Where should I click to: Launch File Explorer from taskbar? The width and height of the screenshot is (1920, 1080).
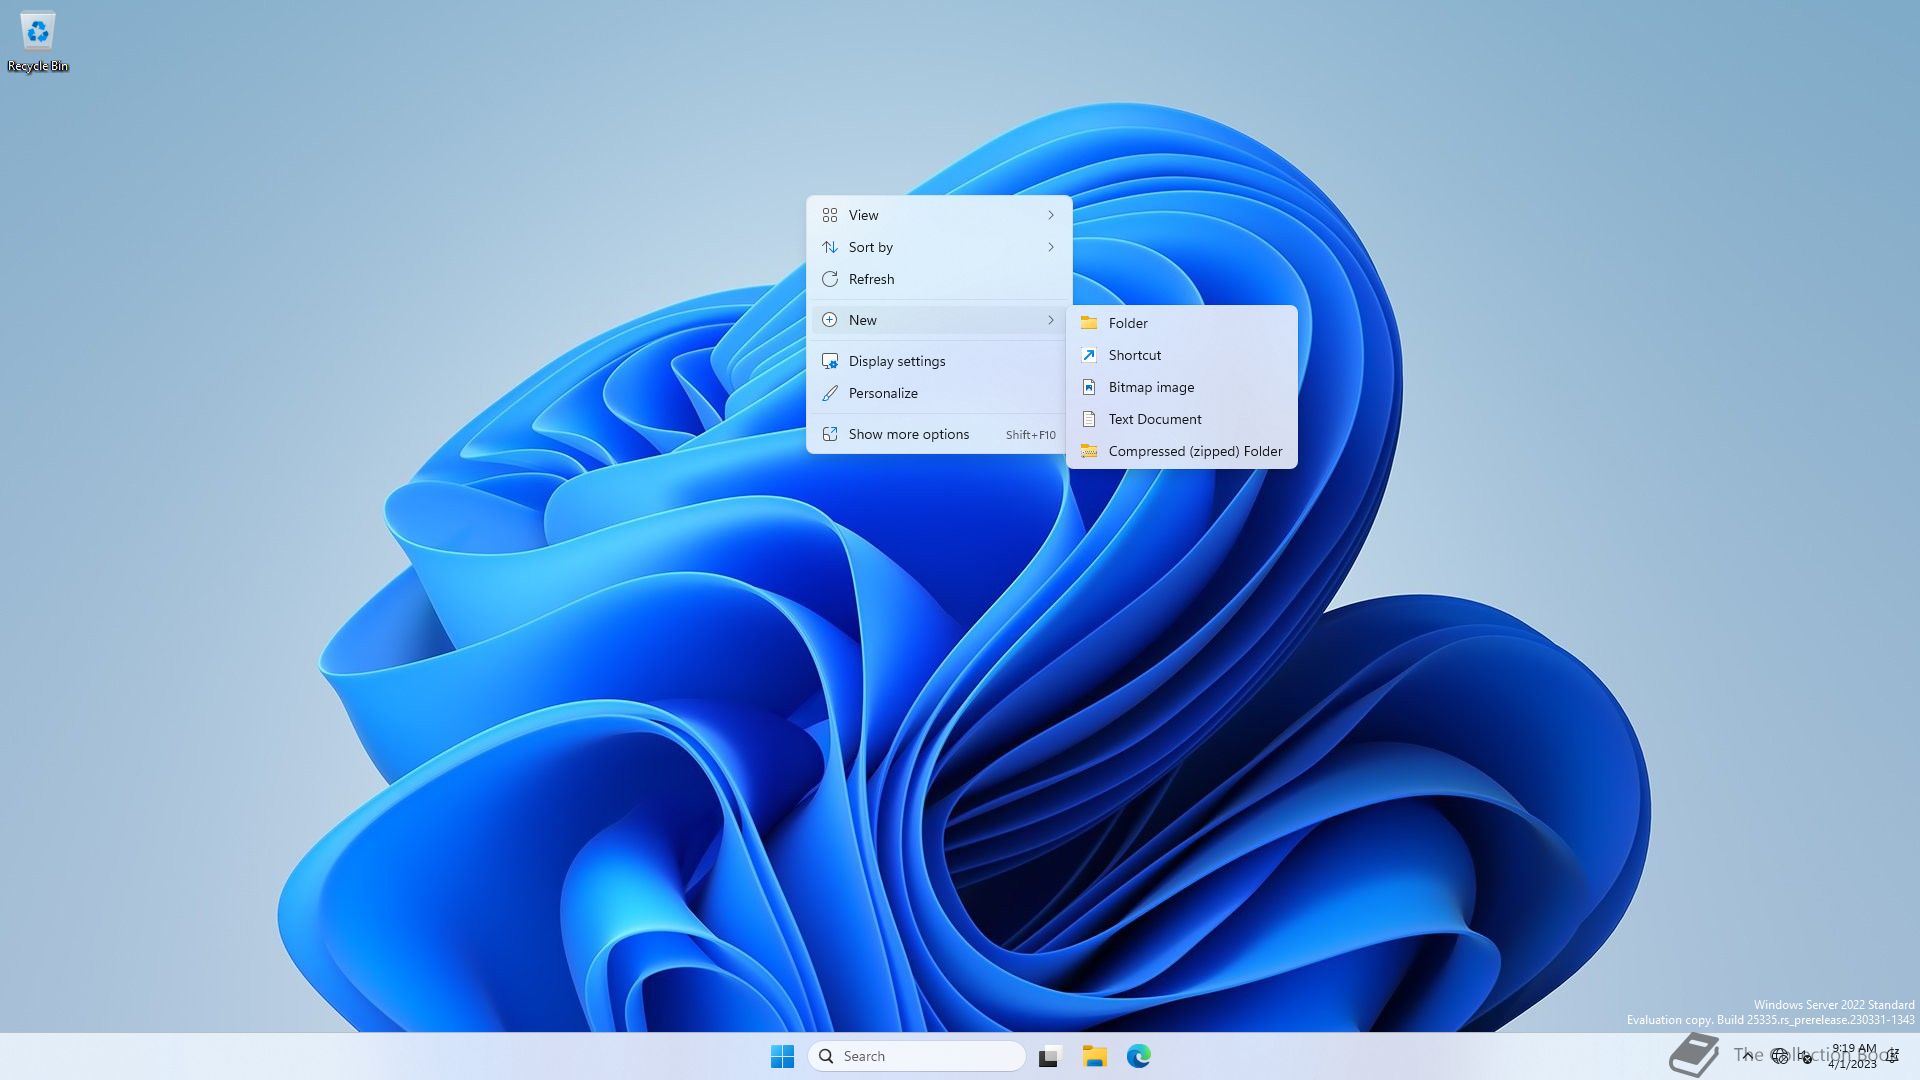(1094, 1056)
